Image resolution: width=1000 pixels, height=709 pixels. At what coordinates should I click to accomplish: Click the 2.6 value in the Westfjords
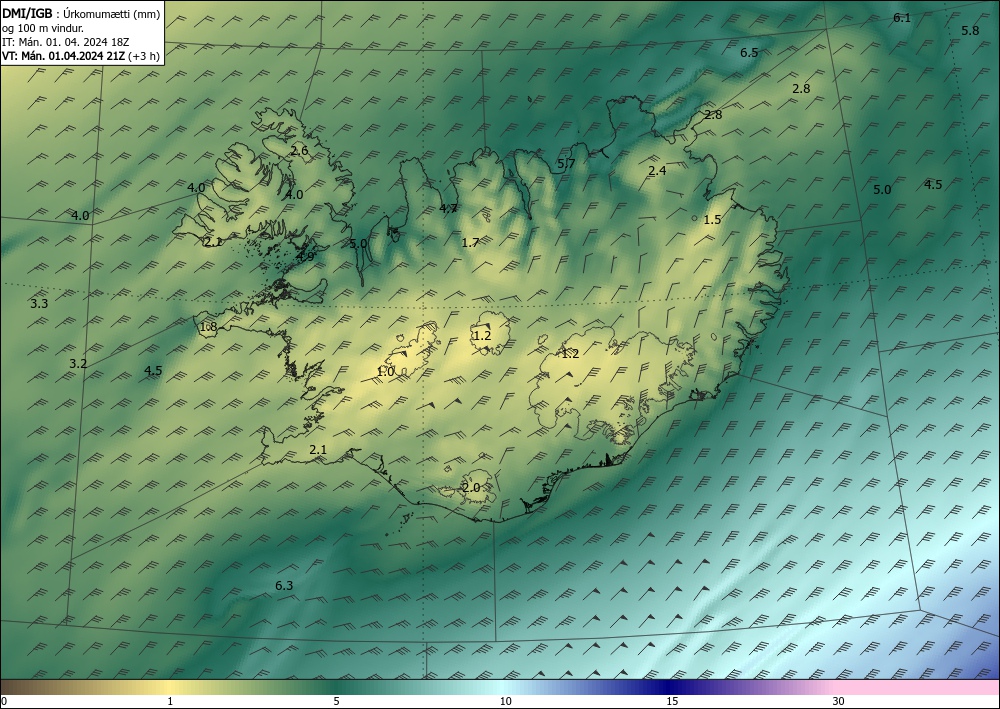(x=299, y=150)
